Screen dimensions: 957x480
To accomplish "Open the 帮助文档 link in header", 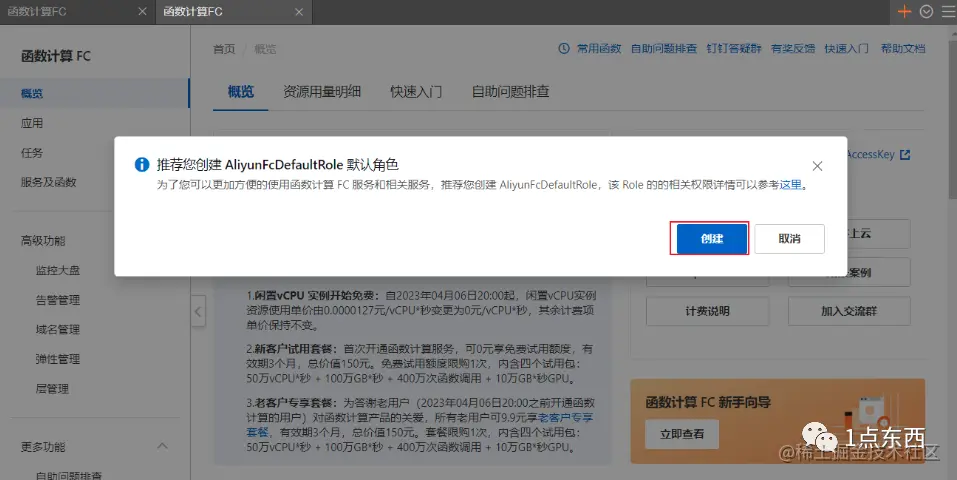I will (x=903, y=48).
